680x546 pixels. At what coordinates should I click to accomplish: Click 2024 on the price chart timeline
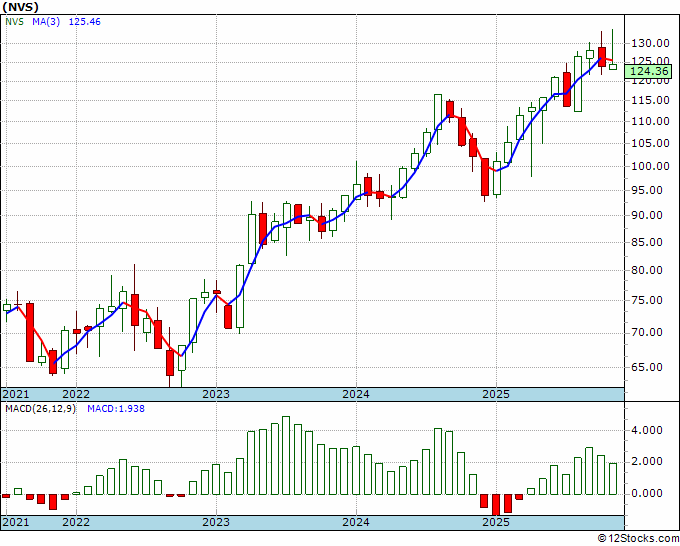click(x=356, y=394)
